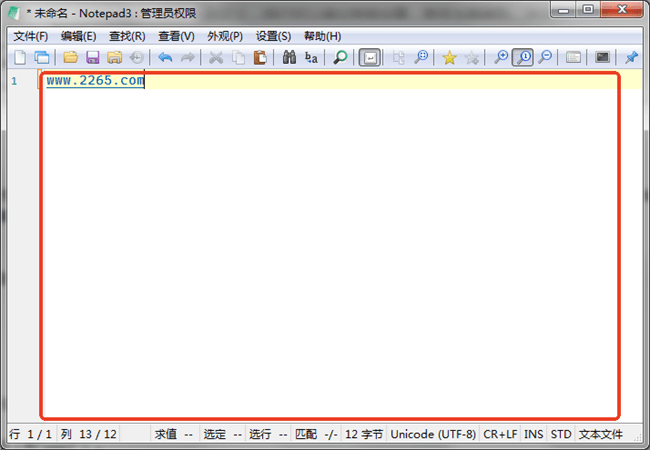The width and height of the screenshot is (650, 450).
Task: Click the Copy icon
Action: (x=238, y=57)
